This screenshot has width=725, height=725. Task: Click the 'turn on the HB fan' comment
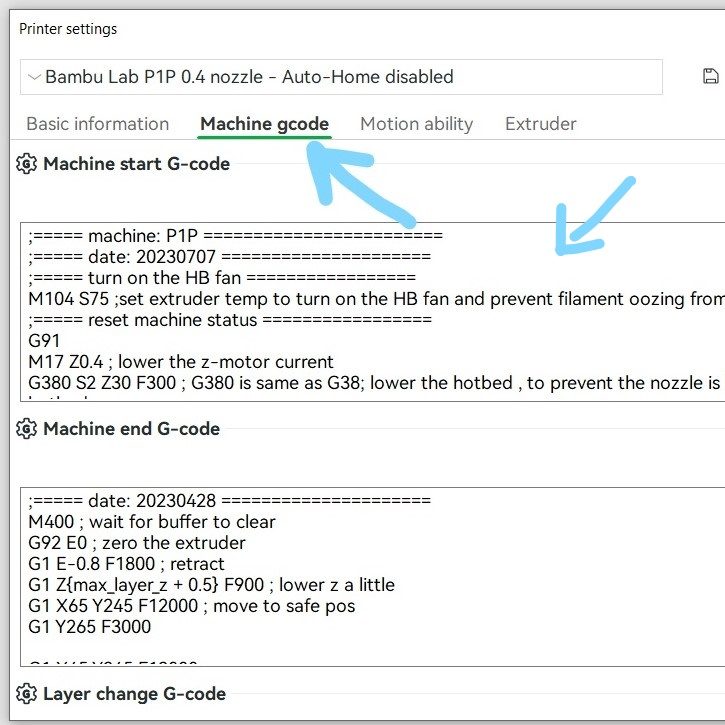[221, 278]
